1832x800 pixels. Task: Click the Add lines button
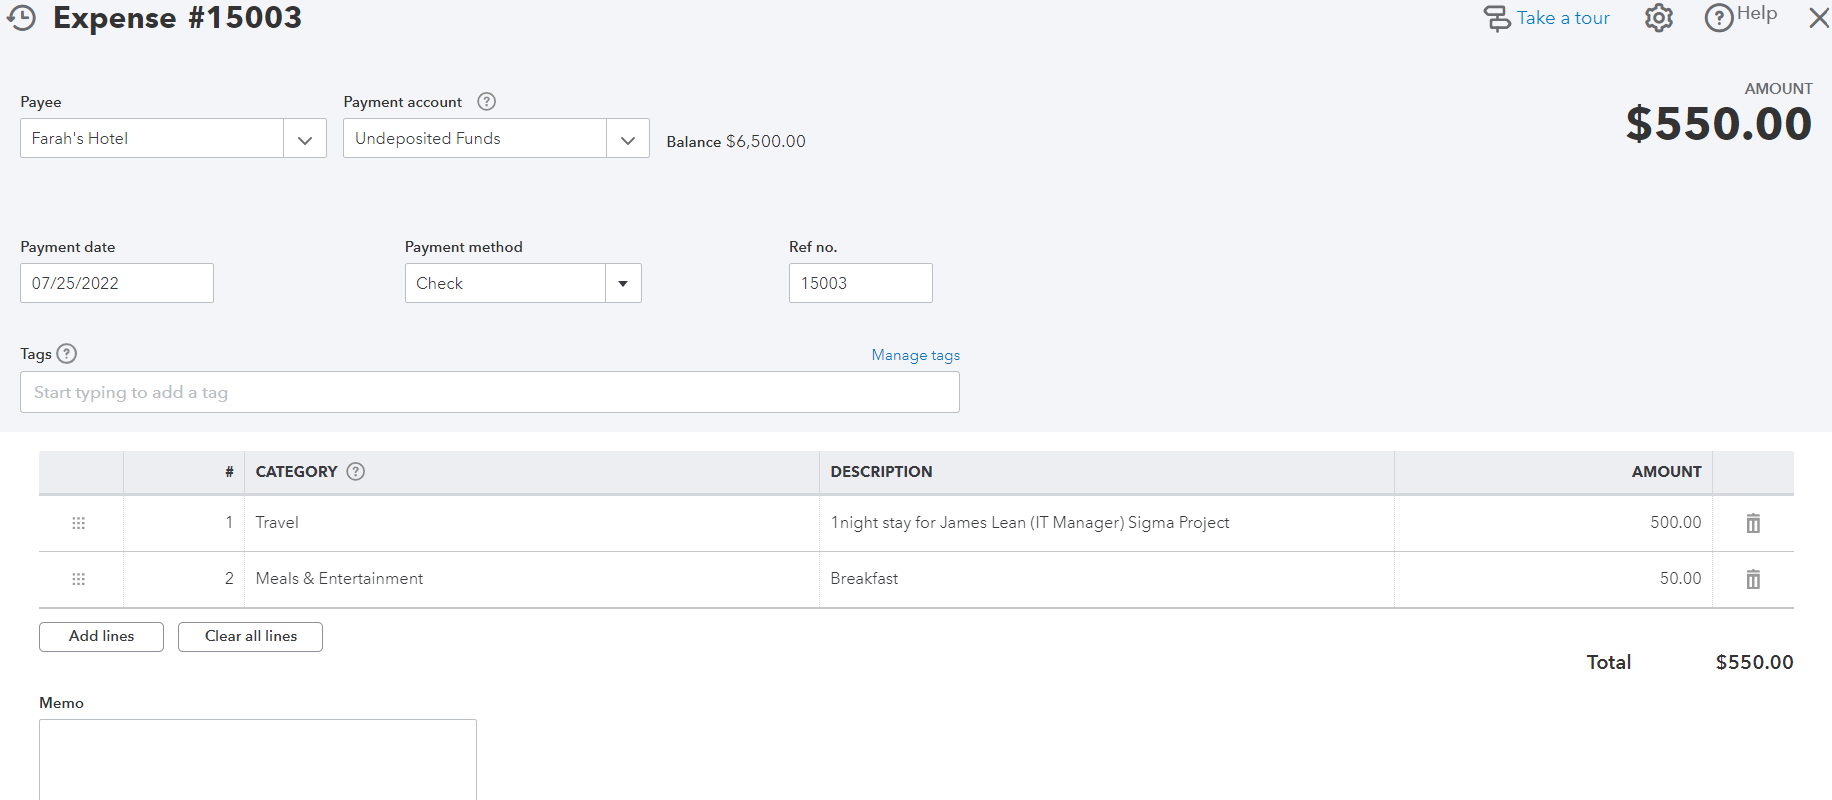click(x=101, y=636)
